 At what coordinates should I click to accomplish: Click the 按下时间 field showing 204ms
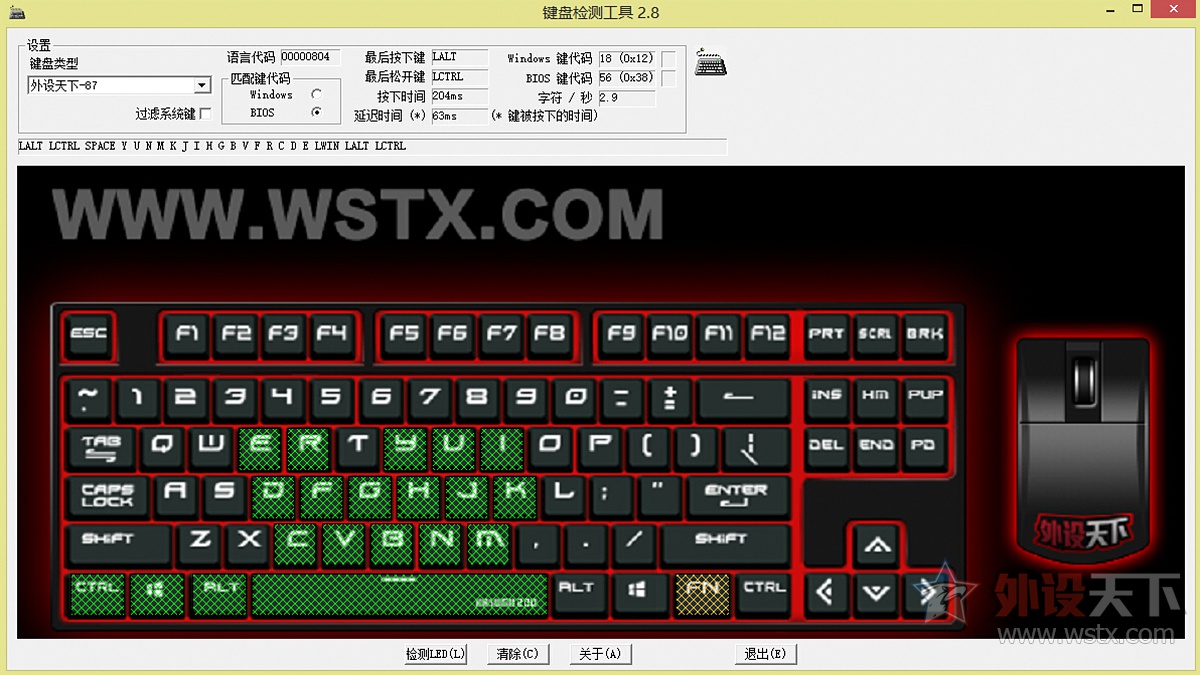460,96
